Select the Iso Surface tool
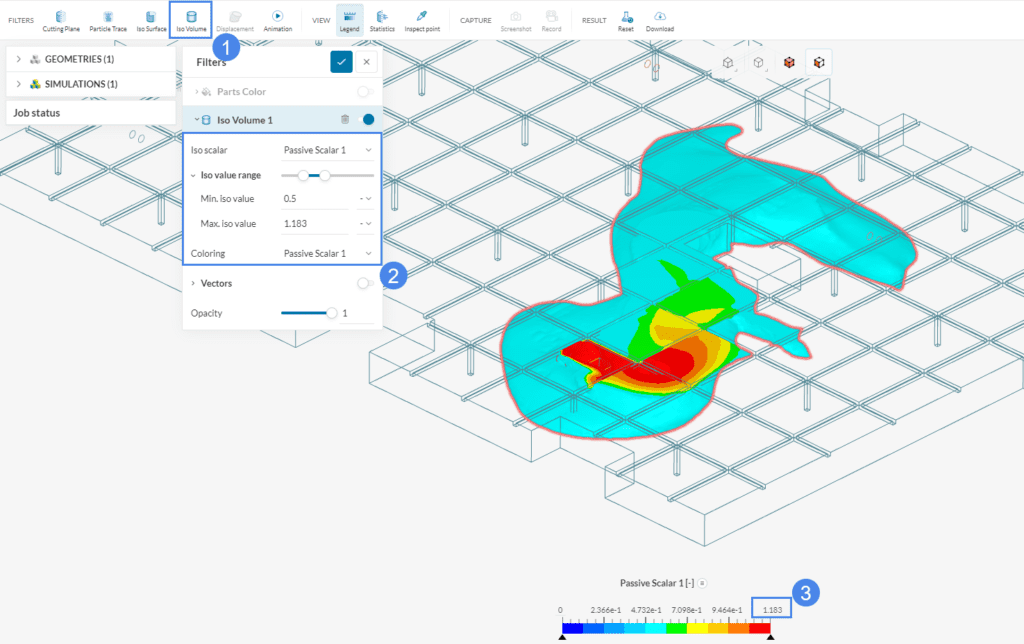The height and width of the screenshot is (644, 1024). tap(150, 17)
